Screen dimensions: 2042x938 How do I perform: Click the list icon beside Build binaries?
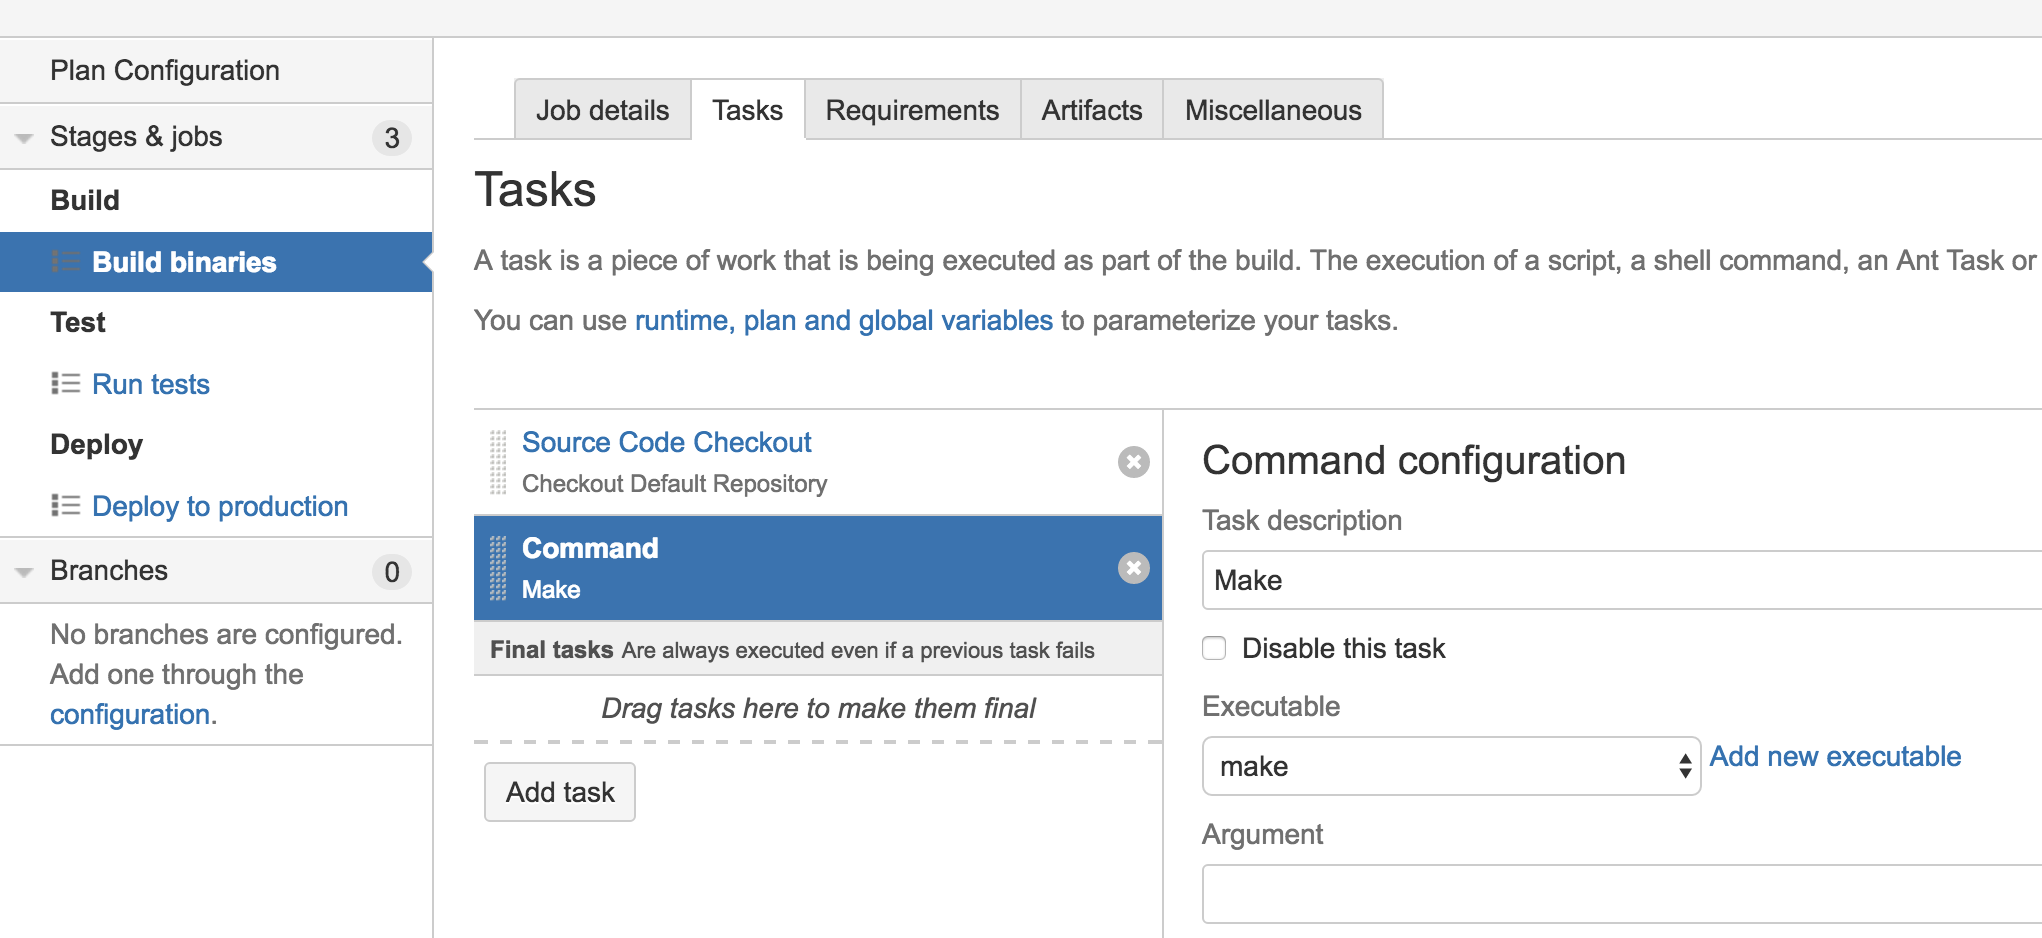click(x=65, y=262)
